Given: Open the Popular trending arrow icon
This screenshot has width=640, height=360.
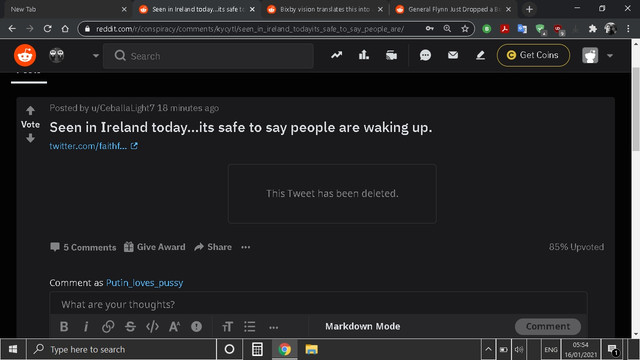Looking at the screenshot, I should pos(336,55).
